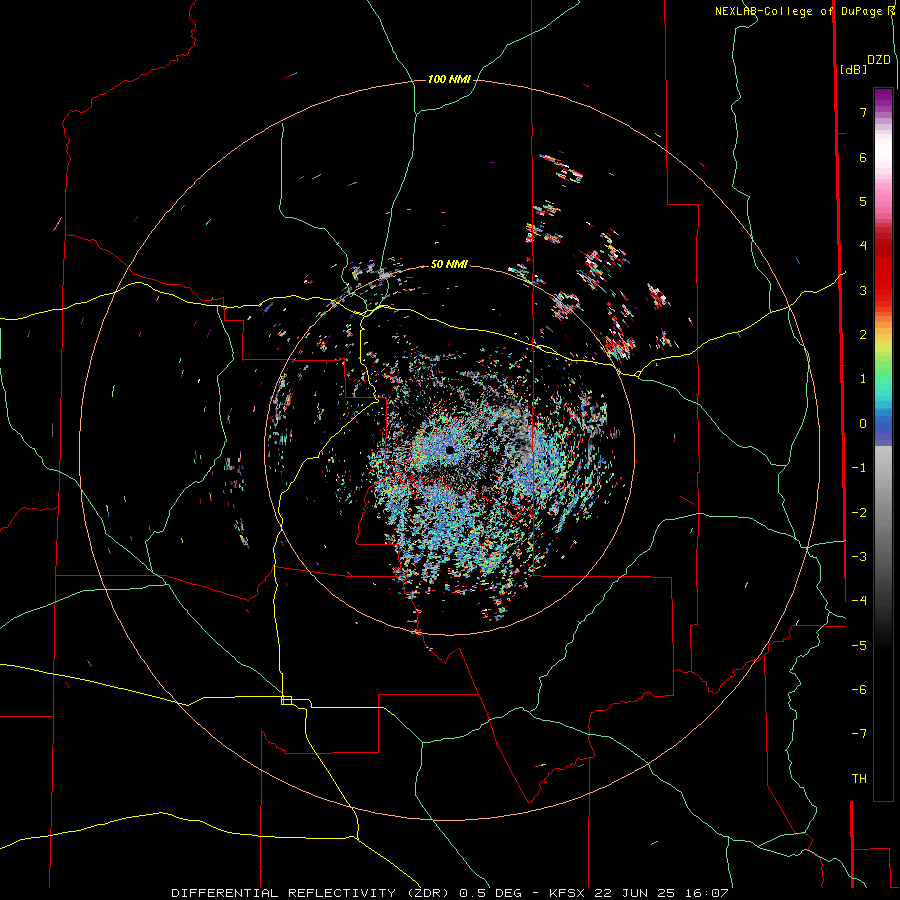Click the 7 value on the scale
Screen dimensions: 900x900
pos(863,112)
